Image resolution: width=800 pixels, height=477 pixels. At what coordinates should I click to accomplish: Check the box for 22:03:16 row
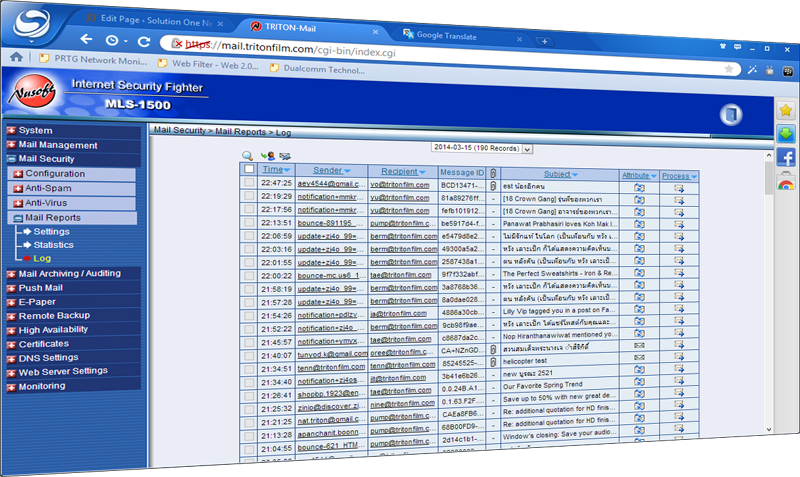(x=248, y=249)
